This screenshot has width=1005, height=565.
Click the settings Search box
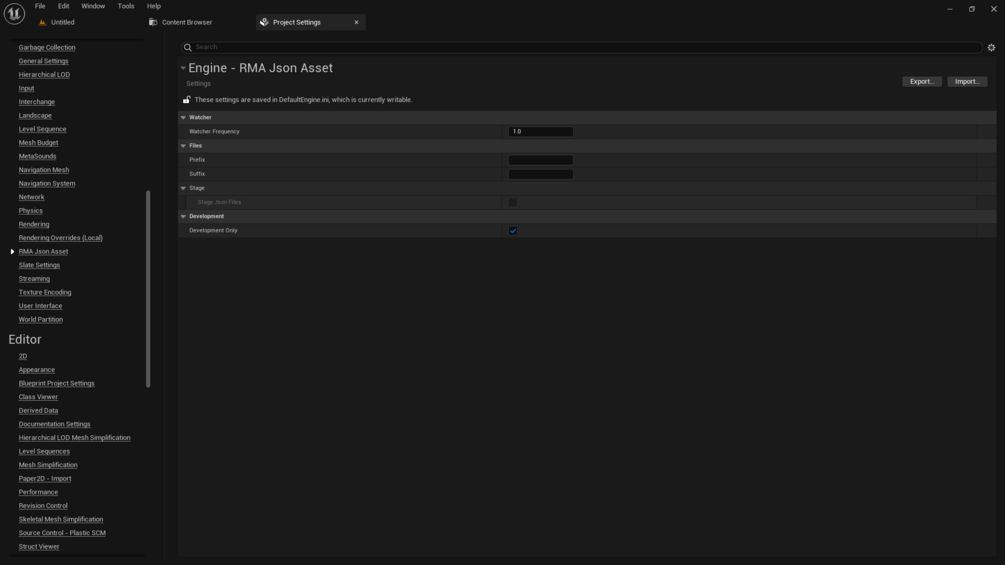click(x=582, y=47)
